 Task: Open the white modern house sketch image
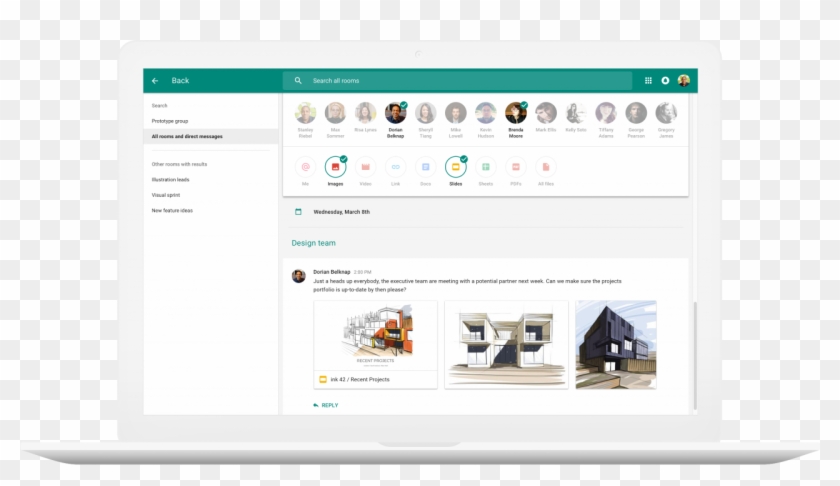(x=506, y=345)
